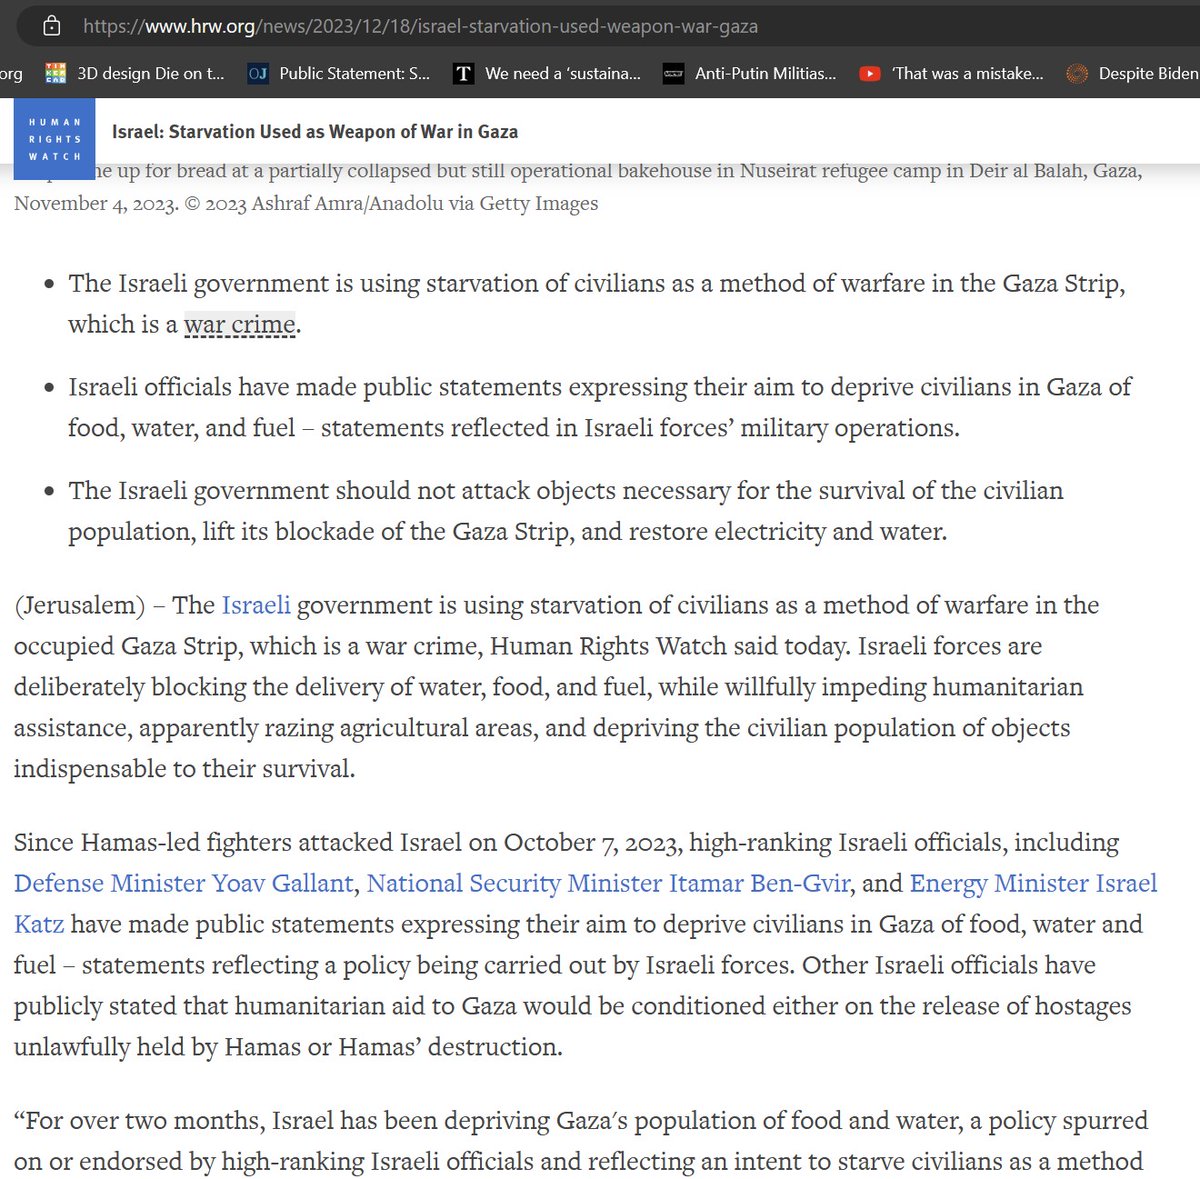Open the 'Despite Biden' bookmark
This screenshot has width=1200, height=1179.
click(x=1150, y=73)
